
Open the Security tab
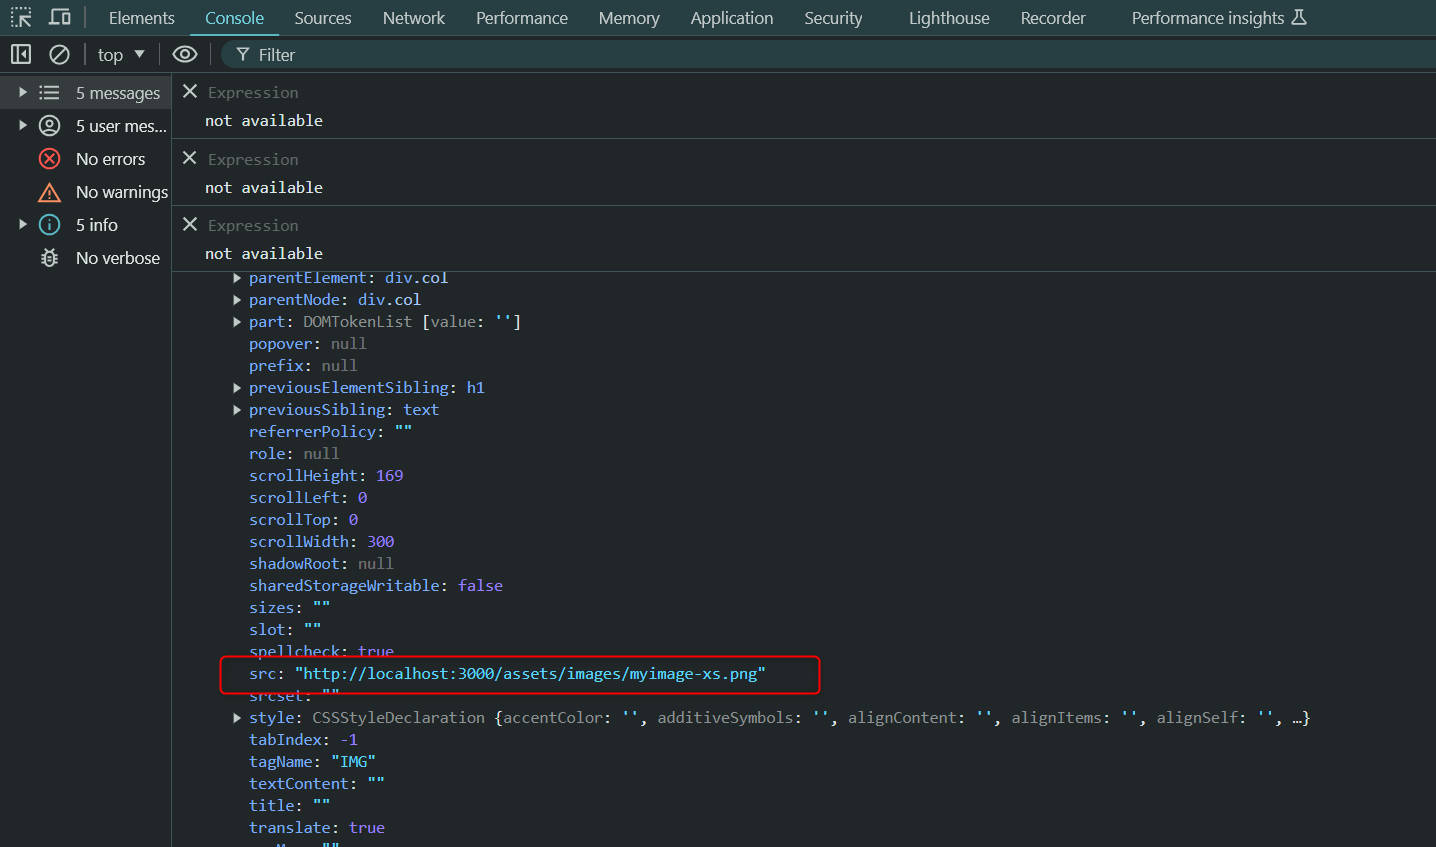tap(832, 18)
